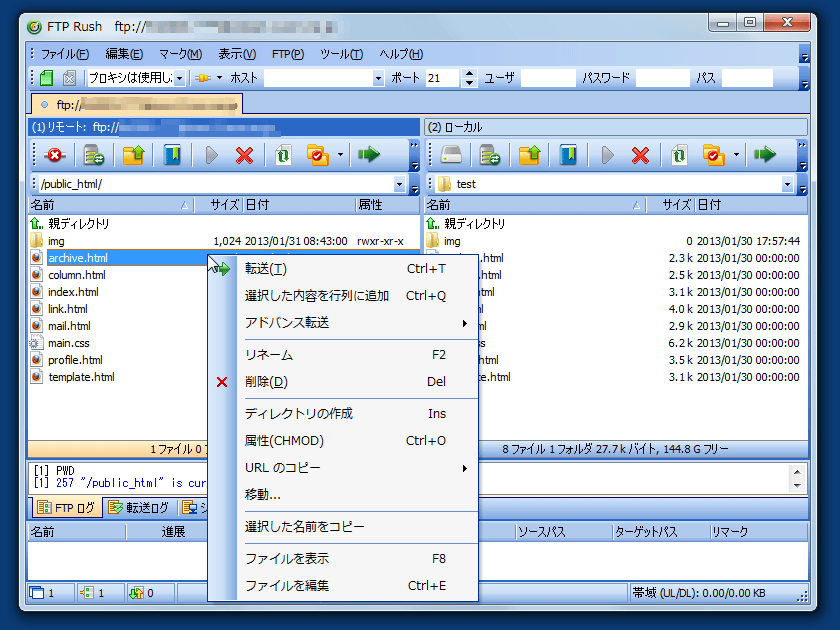This screenshot has width=840, height=630.
Task: Expand the local path test dropdown
Action: pyautogui.click(x=787, y=184)
